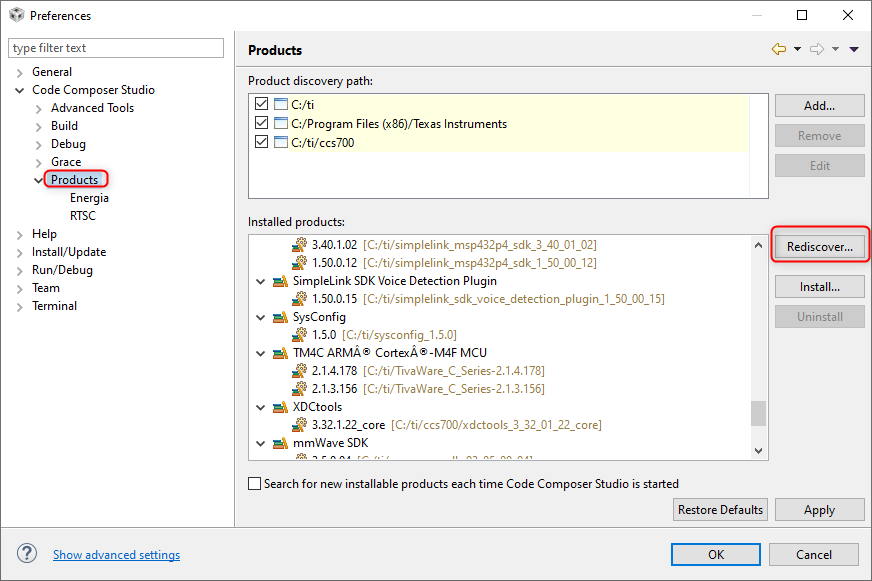Toggle the Texas Instruments path checkbox
The height and width of the screenshot is (581, 872).
click(261, 123)
